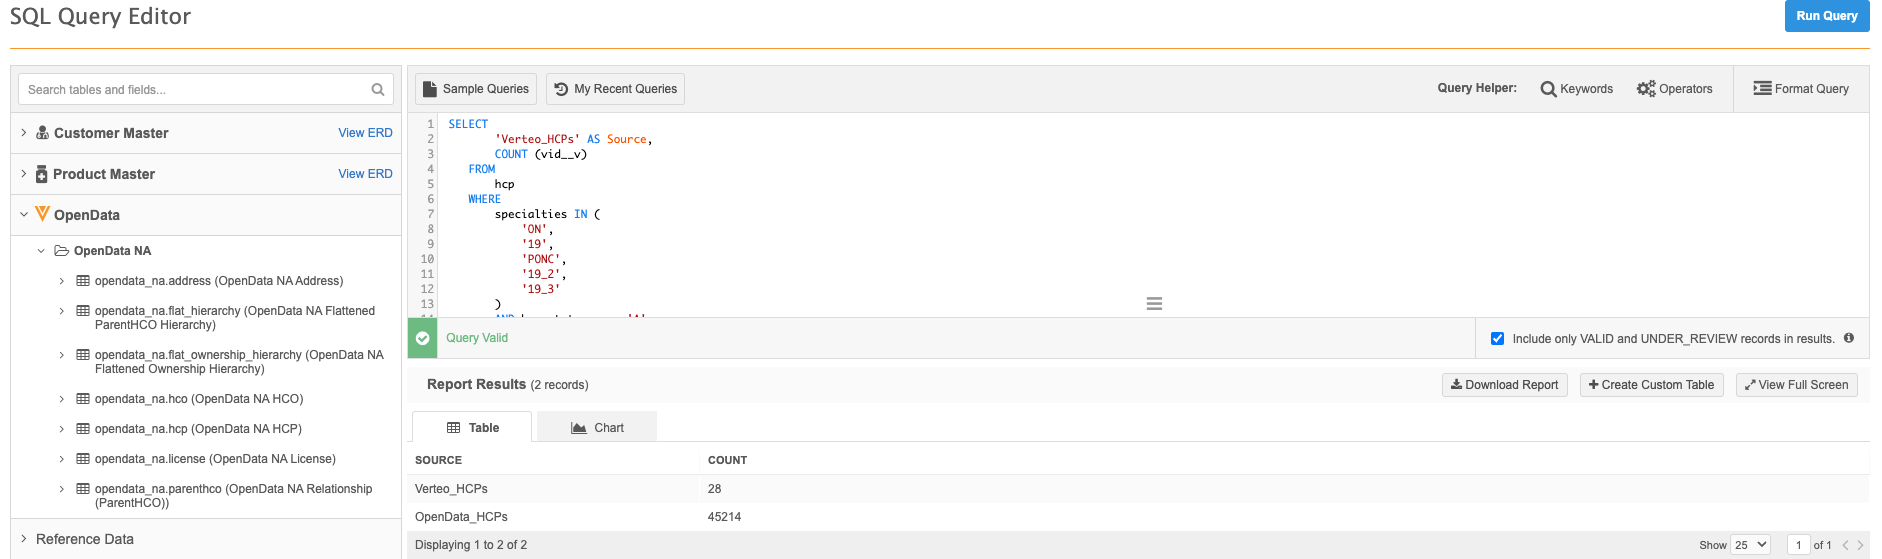Open View Full Screen for results

point(1796,385)
